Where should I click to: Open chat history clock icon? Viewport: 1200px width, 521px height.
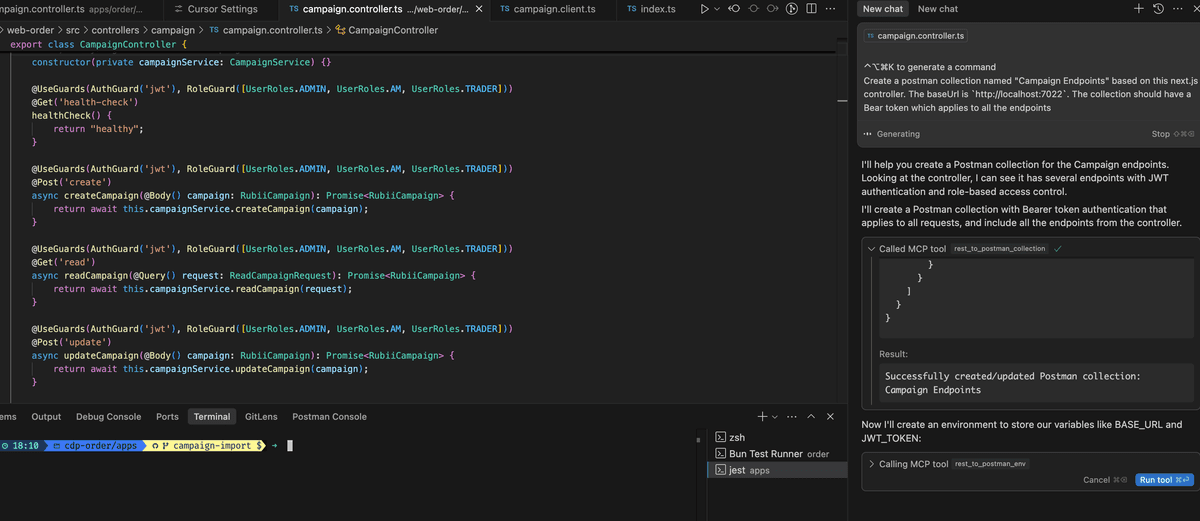click(1158, 9)
